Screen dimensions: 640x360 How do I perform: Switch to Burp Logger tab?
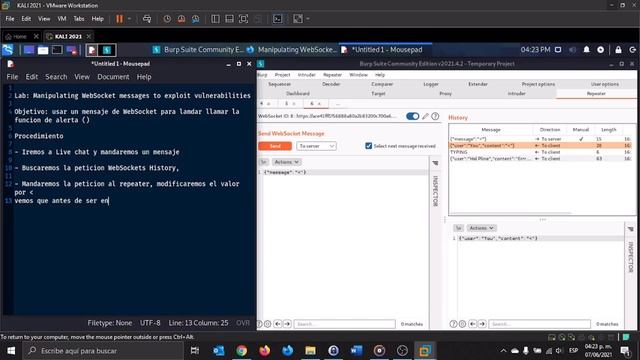coord(431,84)
